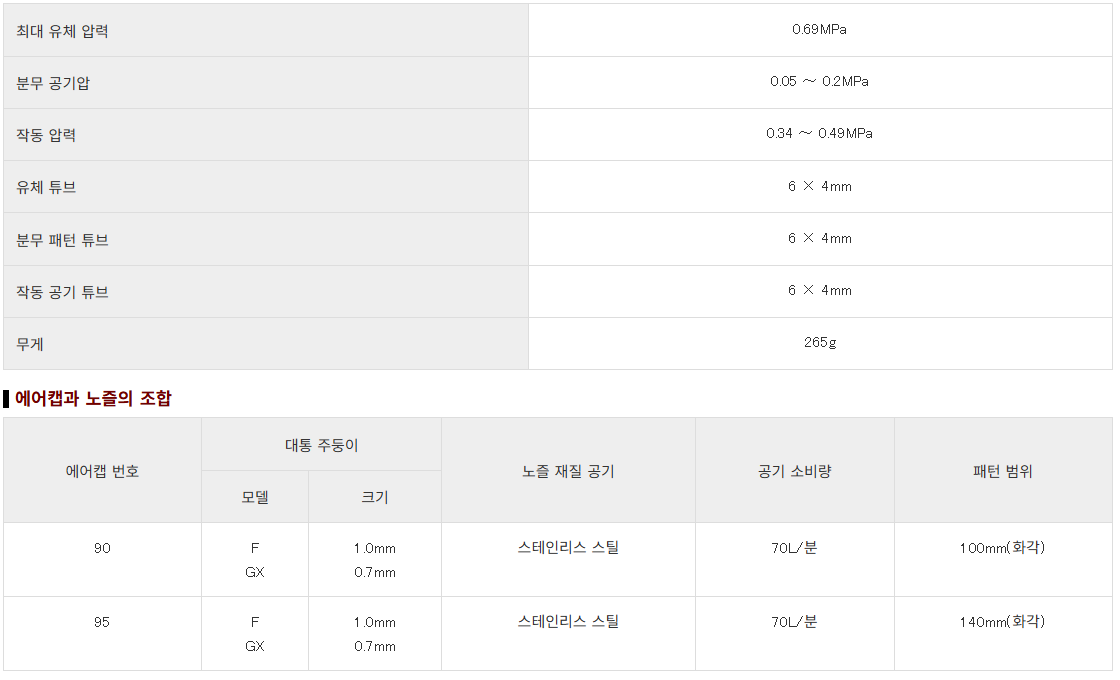
Task: Click the 작동 압력 row label
Action: [46, 135]
